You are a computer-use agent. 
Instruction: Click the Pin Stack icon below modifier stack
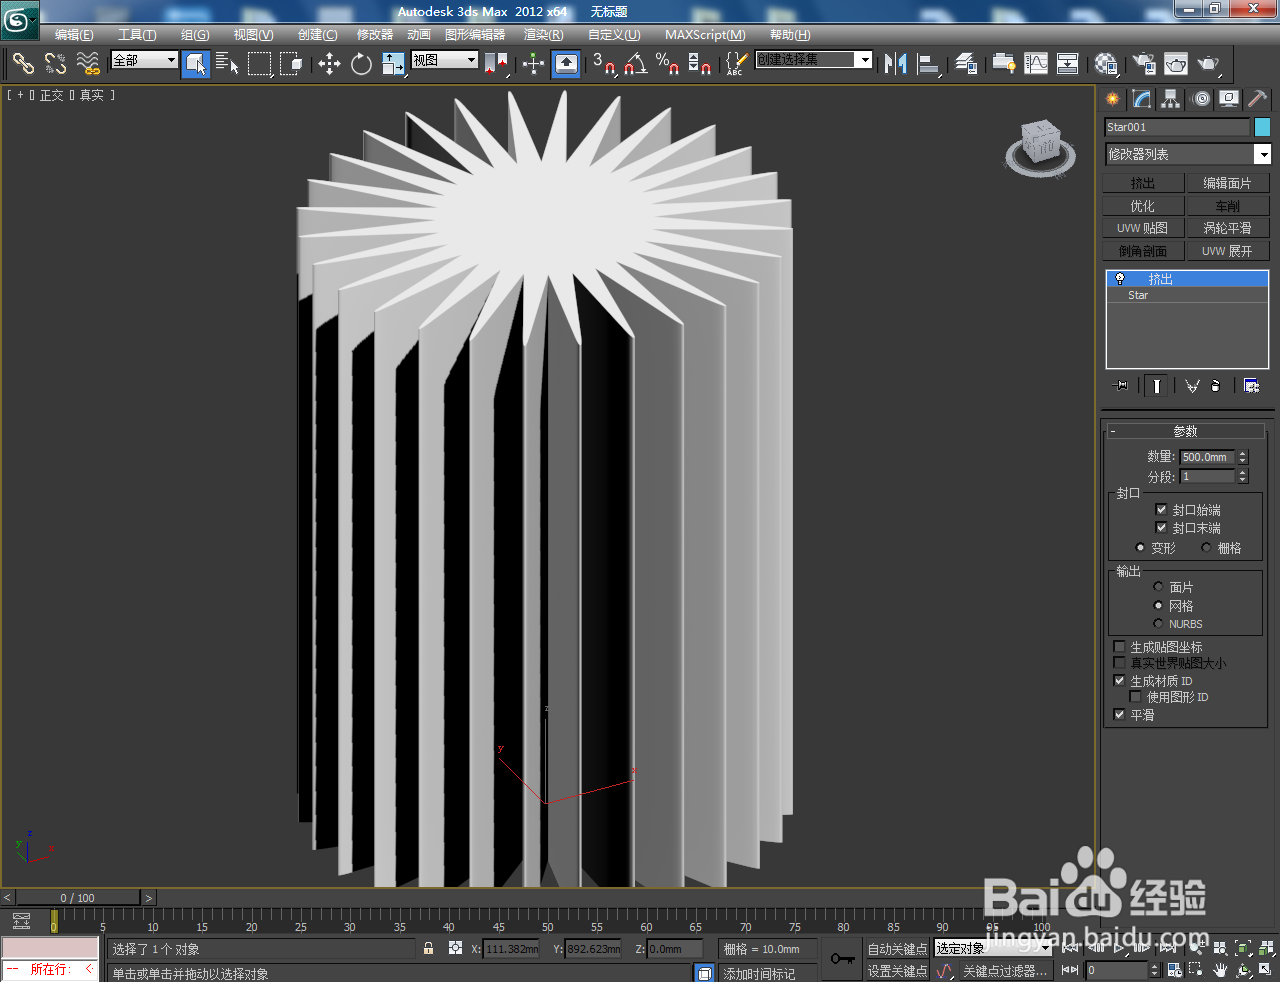click(1120, 385)
